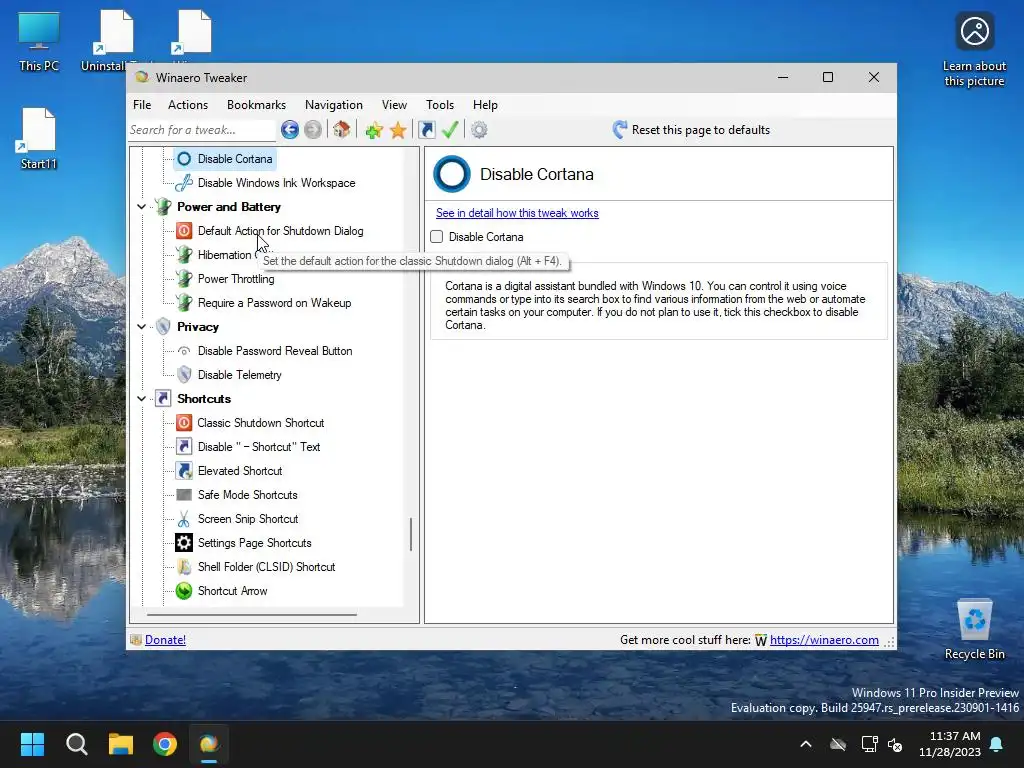
Task: Select Shell Folder (CLSID) Shortcut text
Action: pyautogui.click(x=266, y=567)
